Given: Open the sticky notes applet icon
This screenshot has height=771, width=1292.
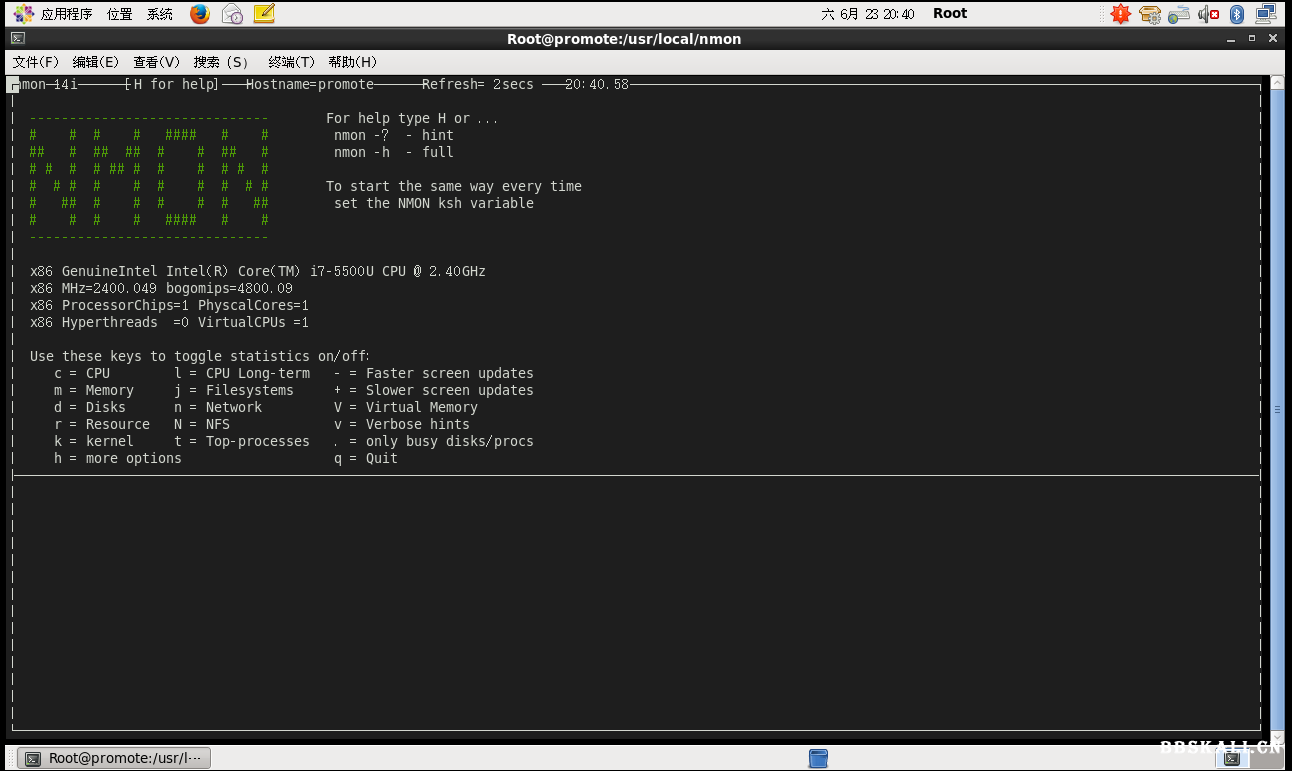Looking at the screenshot, I should (264, 13).
